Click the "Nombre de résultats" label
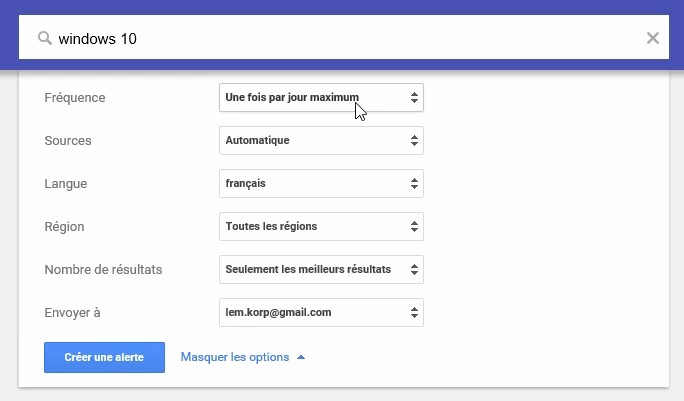This screenshot has height=401, width=684. tap(104, 270)
